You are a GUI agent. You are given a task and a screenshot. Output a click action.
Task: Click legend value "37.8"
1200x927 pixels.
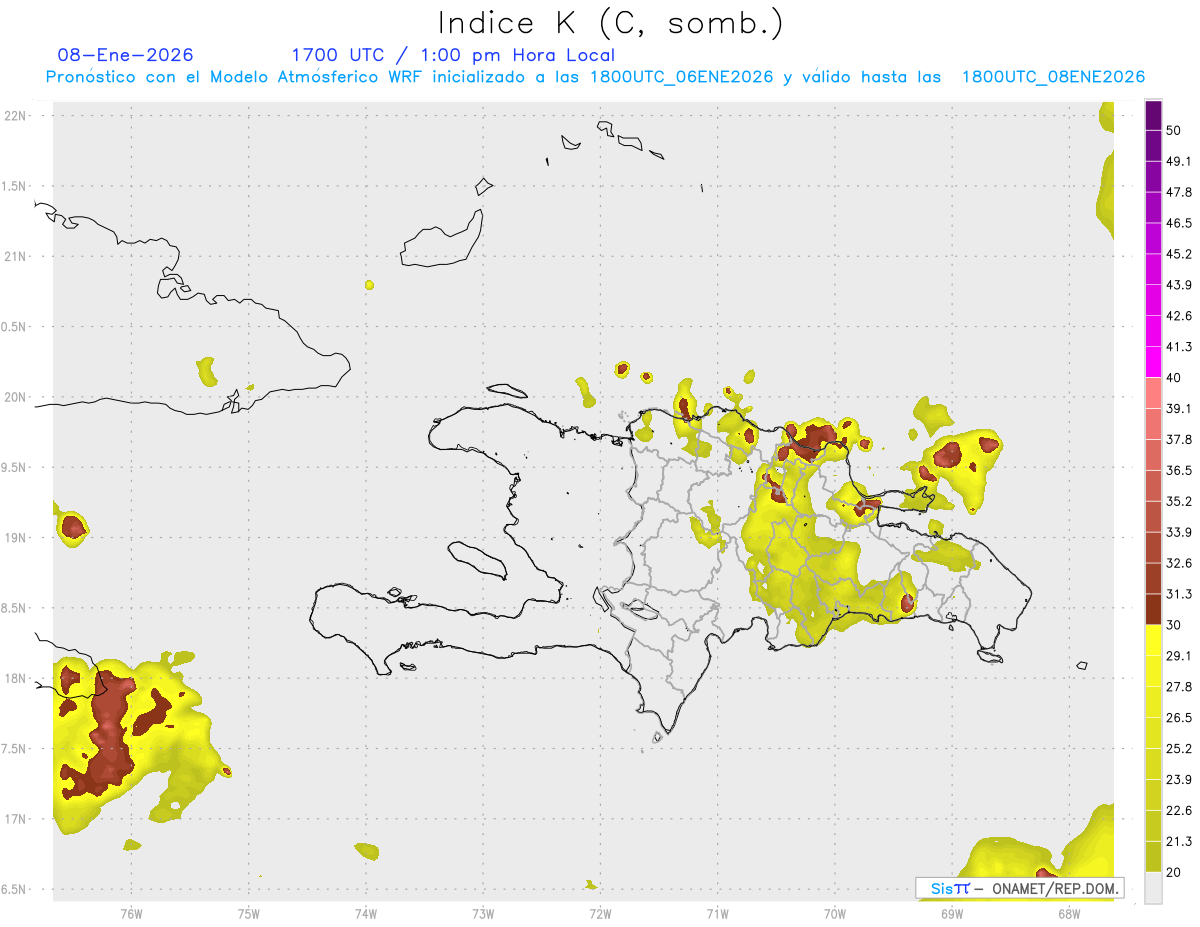click(1179, 439)
